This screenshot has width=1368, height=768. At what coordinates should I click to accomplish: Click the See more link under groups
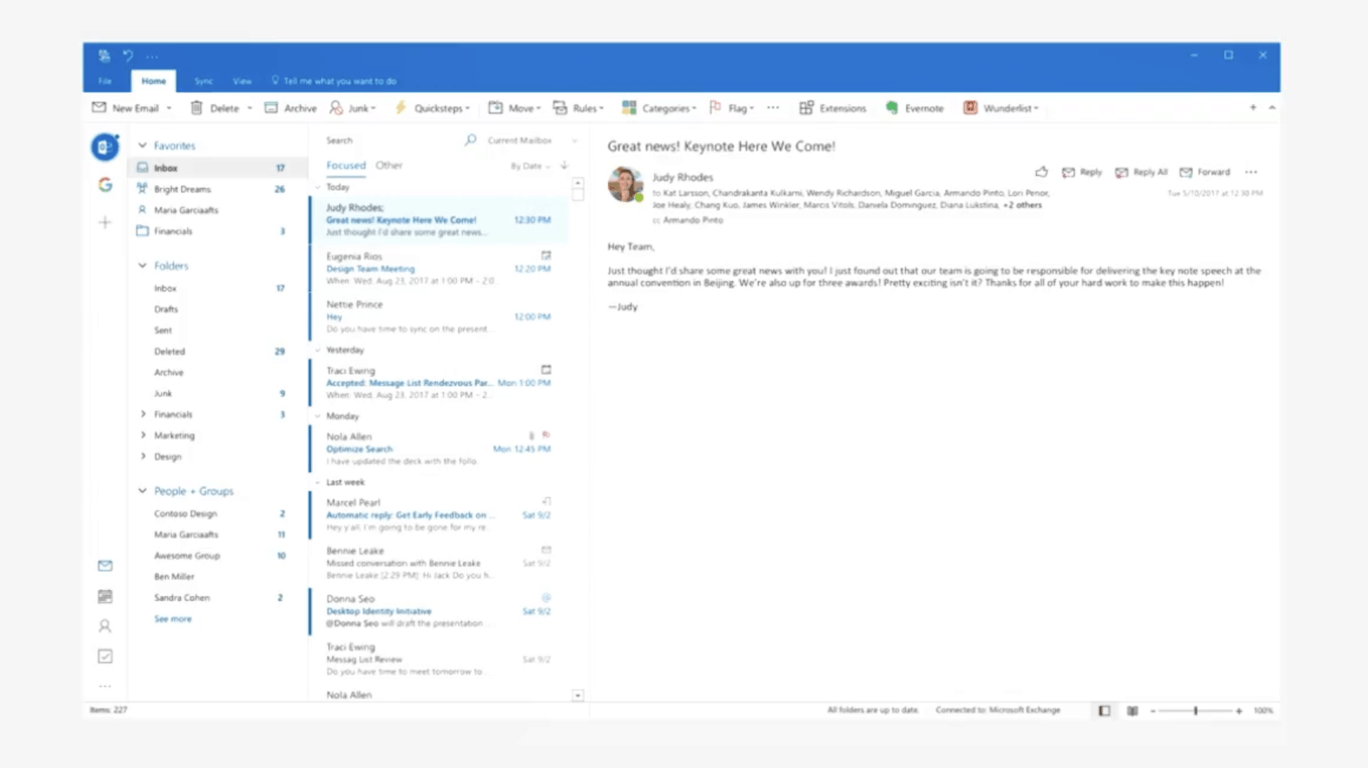172,619
